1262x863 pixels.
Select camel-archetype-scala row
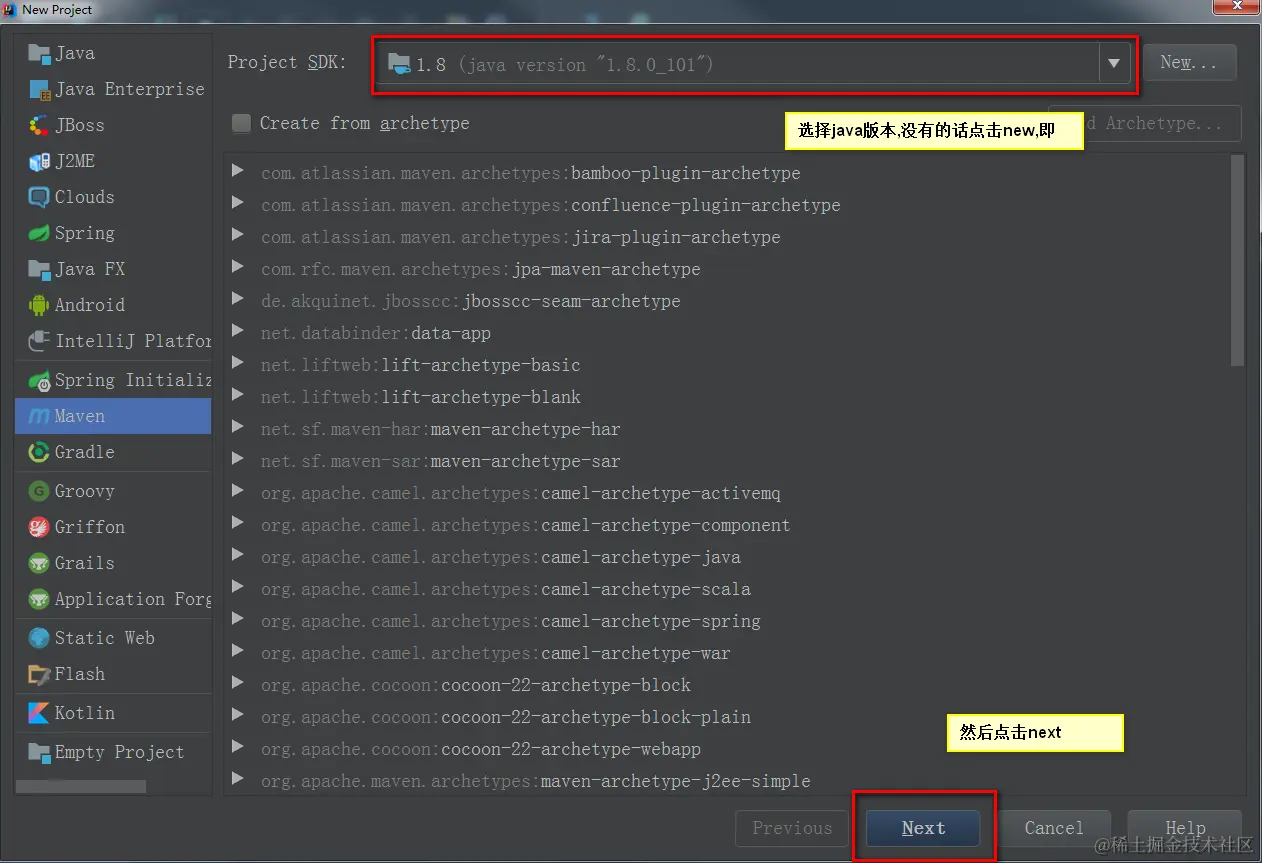(x=726, y=589)
